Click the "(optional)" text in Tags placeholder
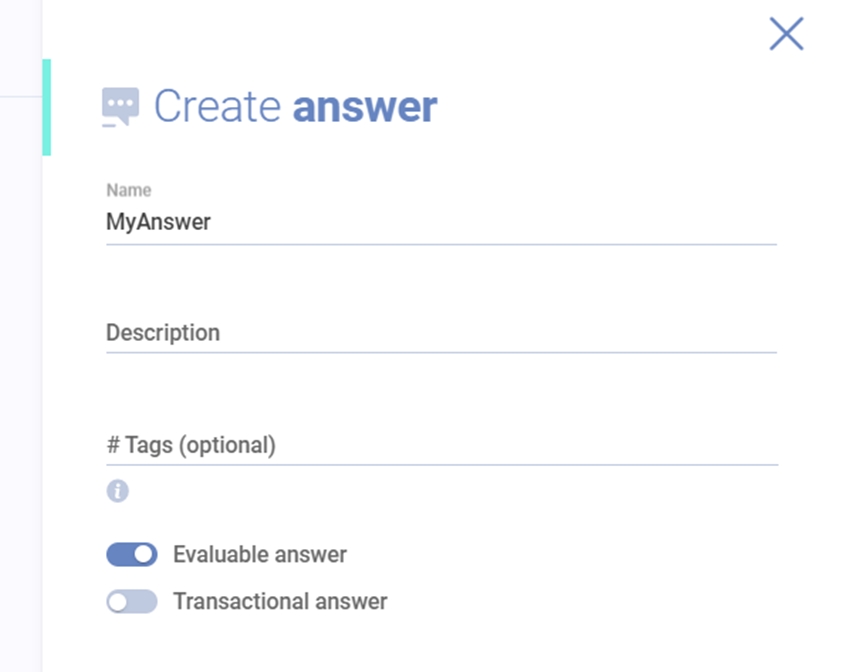The height and width of the screenshot is (672, 841). (227, 445)
